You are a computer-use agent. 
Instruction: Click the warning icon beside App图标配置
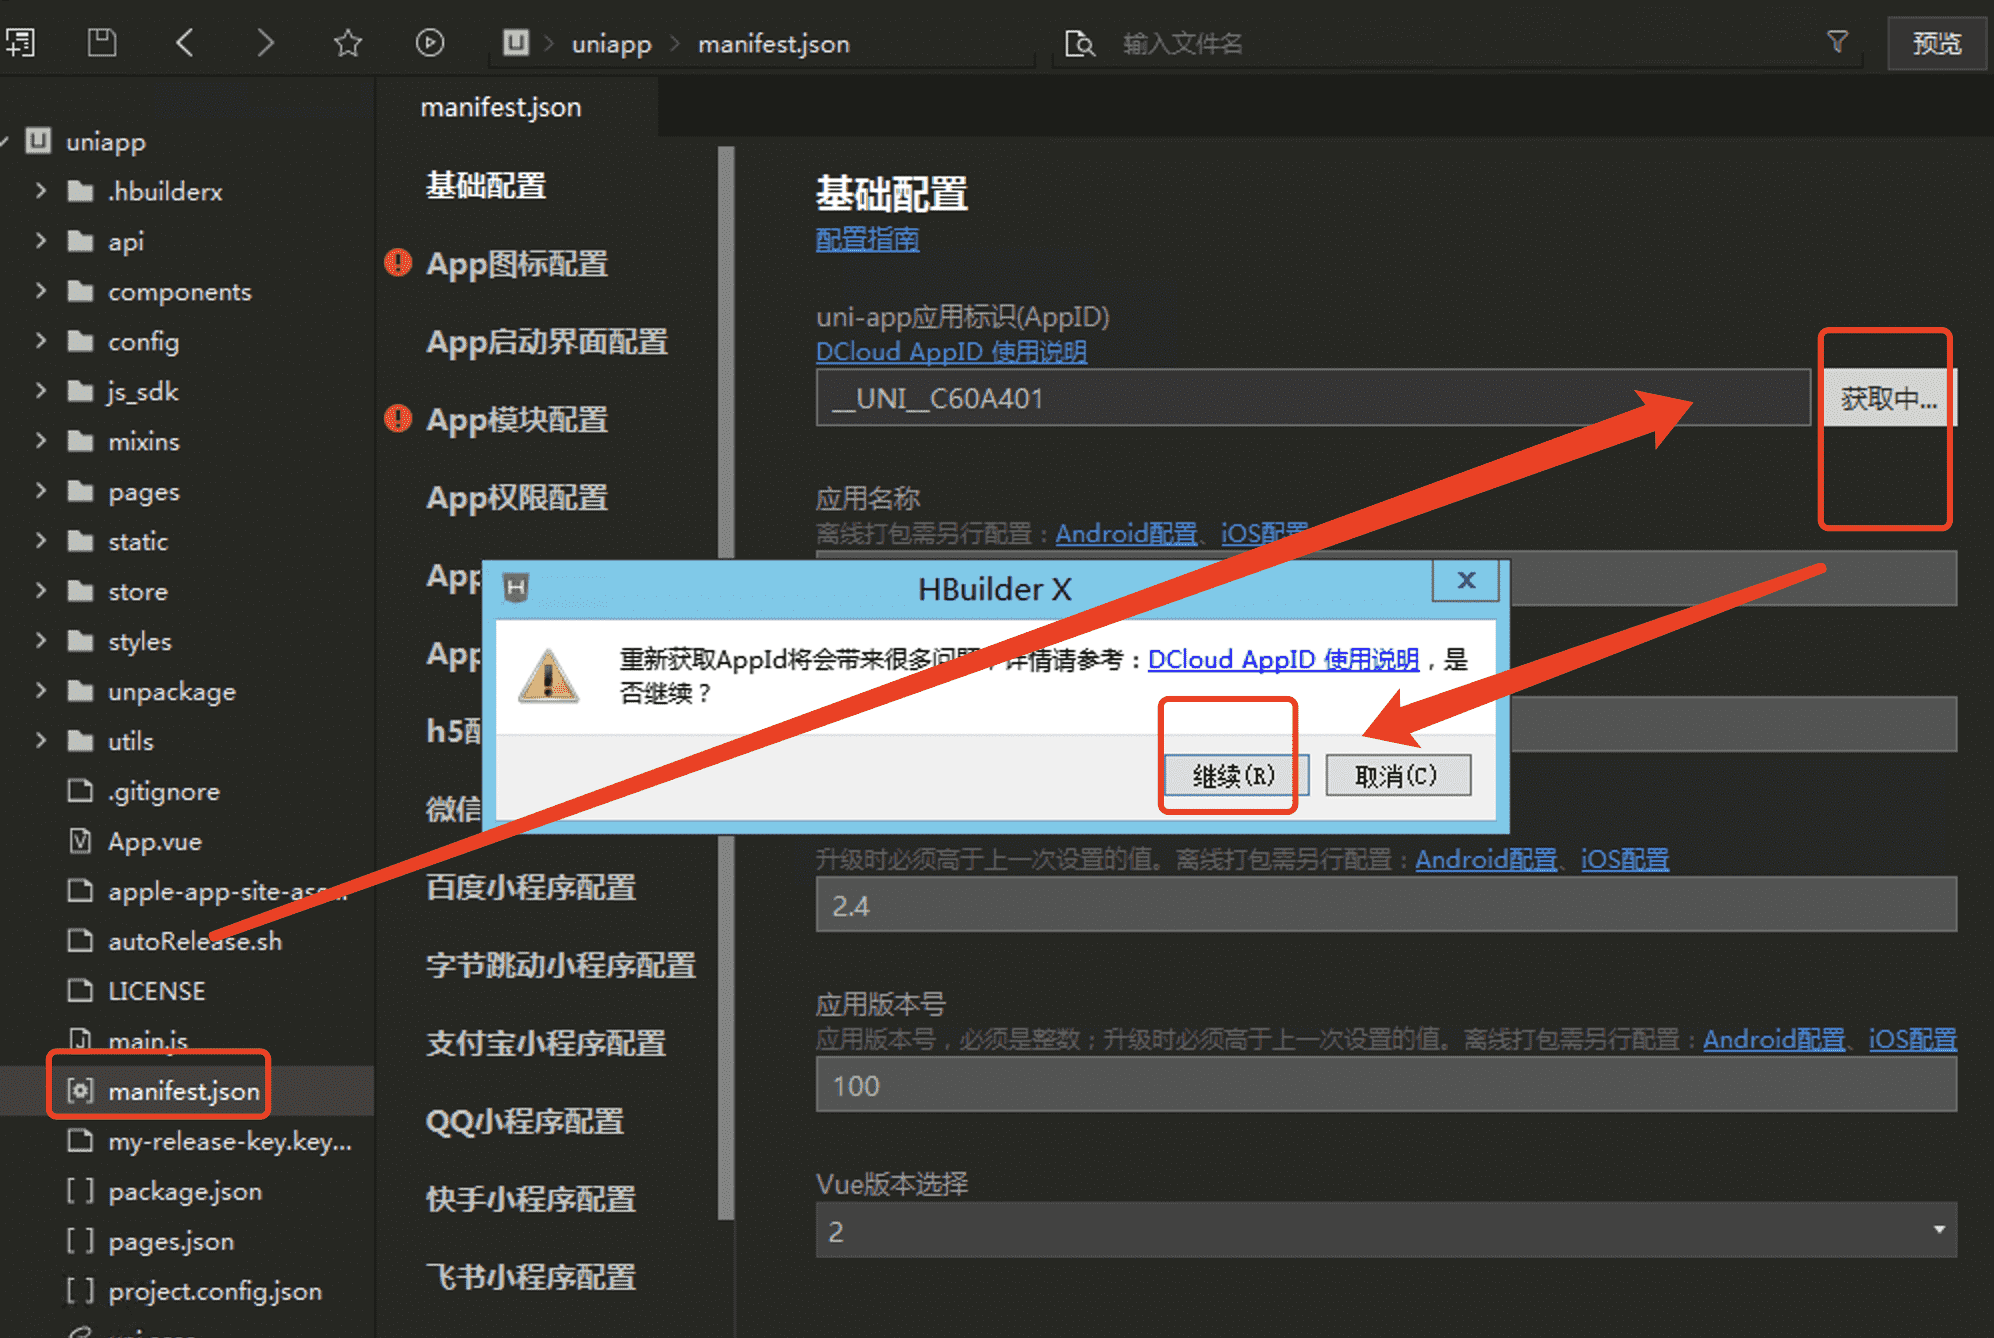(398, 263)
